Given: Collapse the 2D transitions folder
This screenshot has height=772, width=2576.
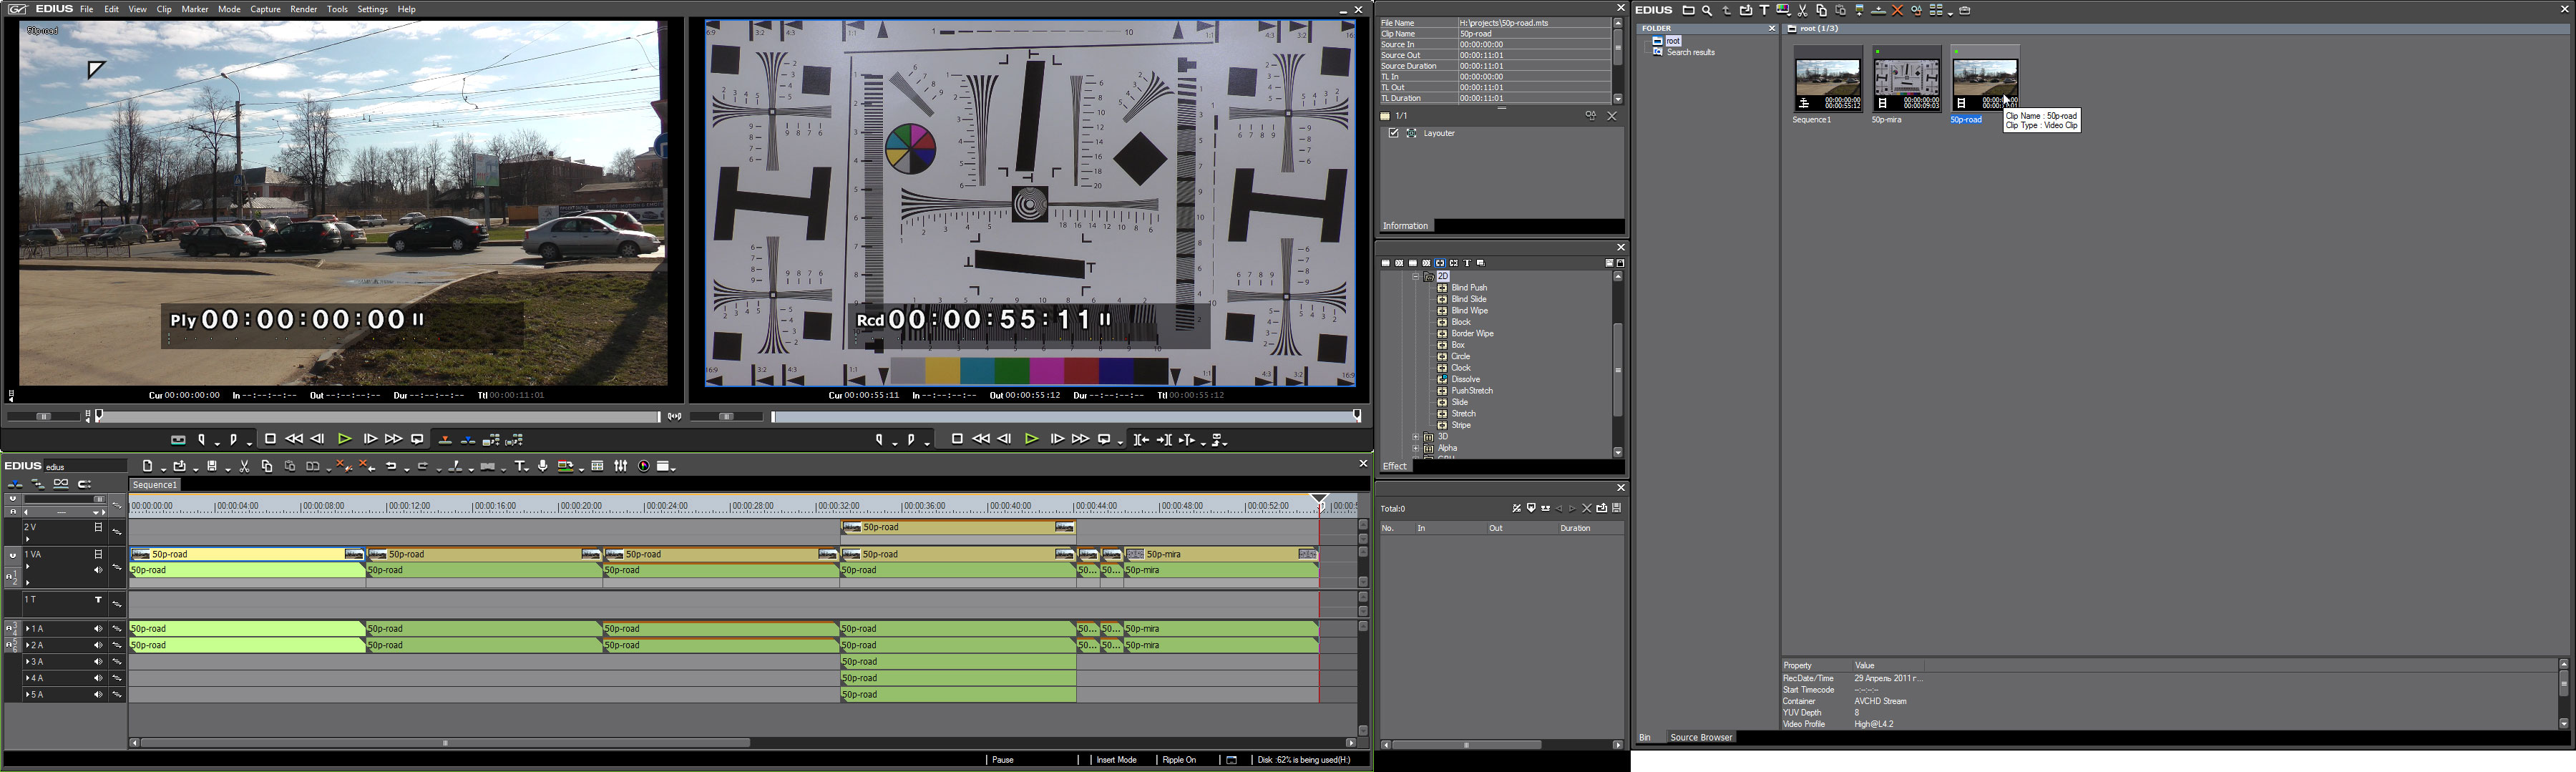Looking at the screenshot, I should [1416, 277].
